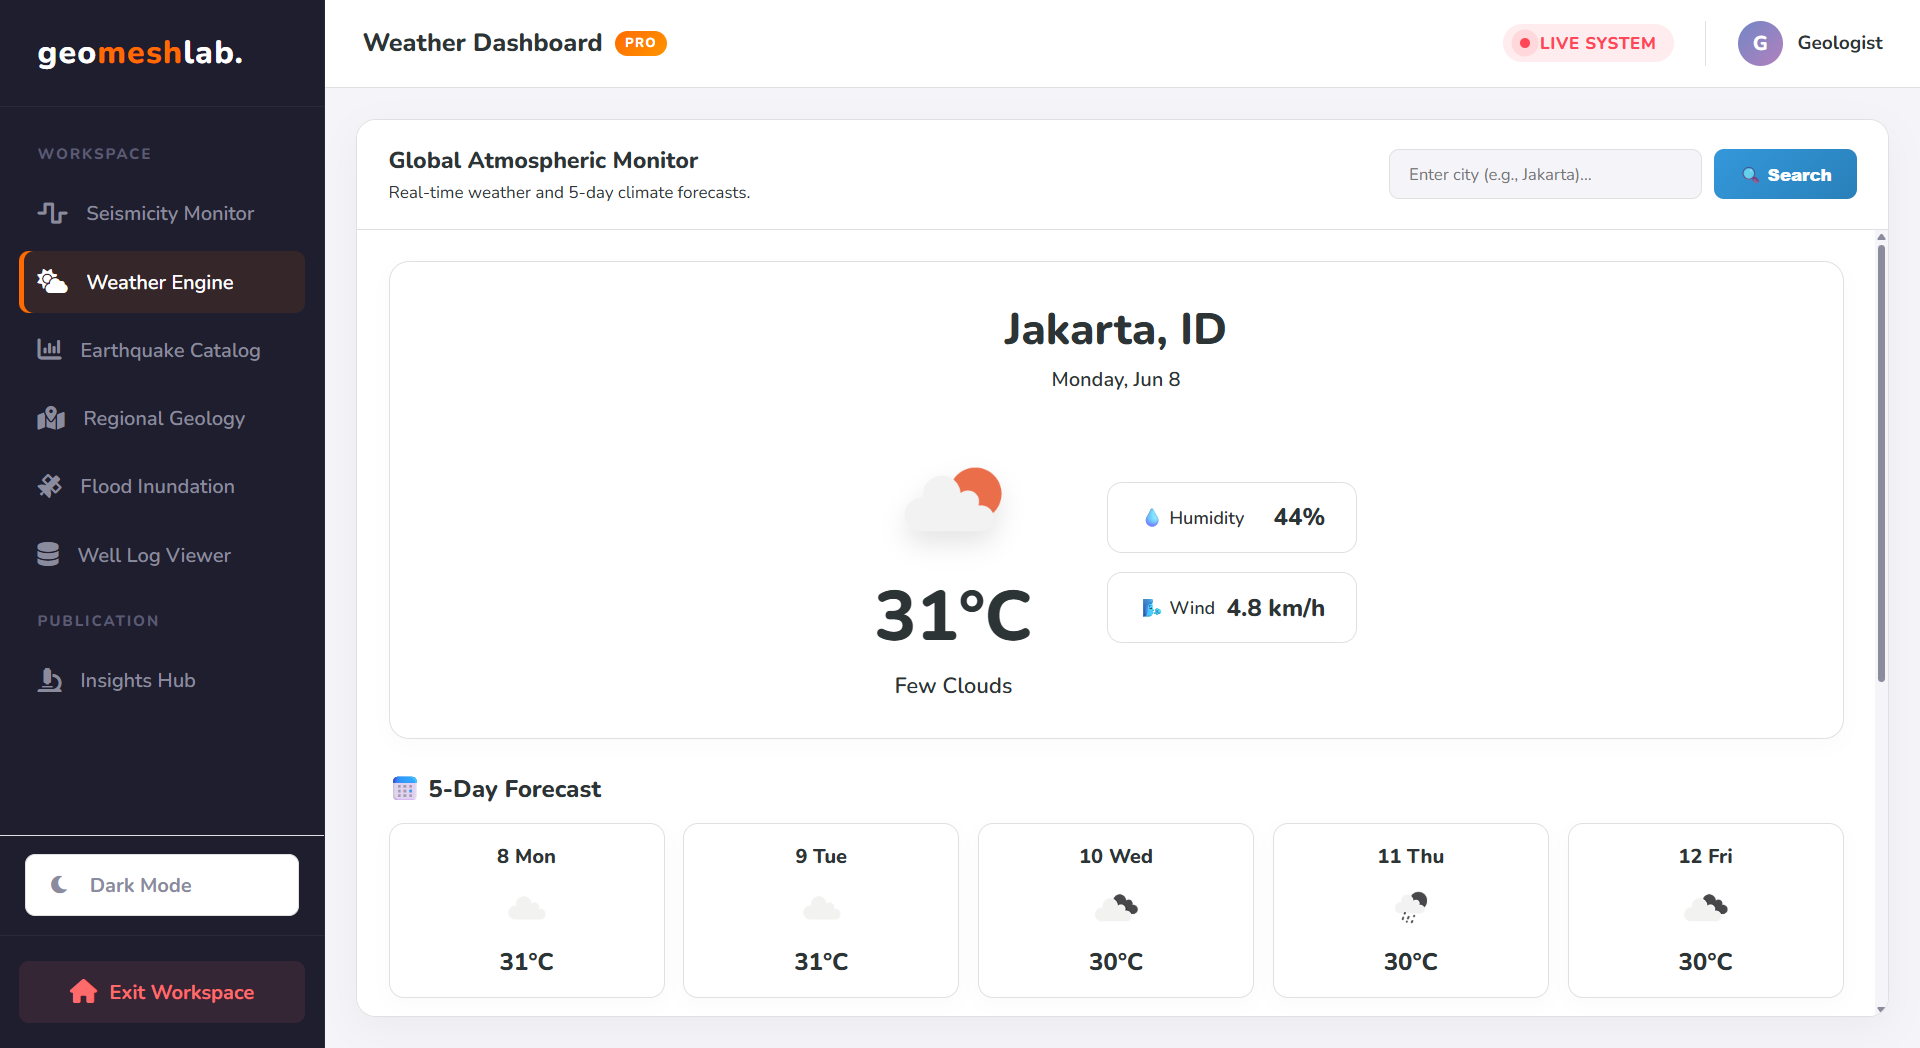The image size is (1920, 1048).
Task: Click Exit Workspace button
Action: [162, 992]
